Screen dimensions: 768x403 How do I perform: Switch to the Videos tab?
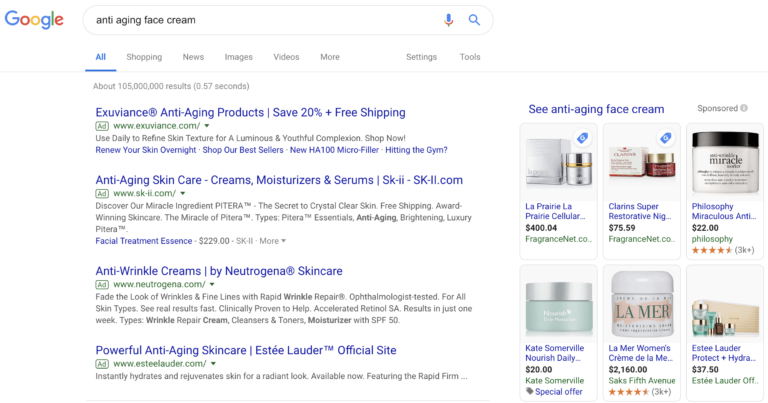tap(286, 57)
